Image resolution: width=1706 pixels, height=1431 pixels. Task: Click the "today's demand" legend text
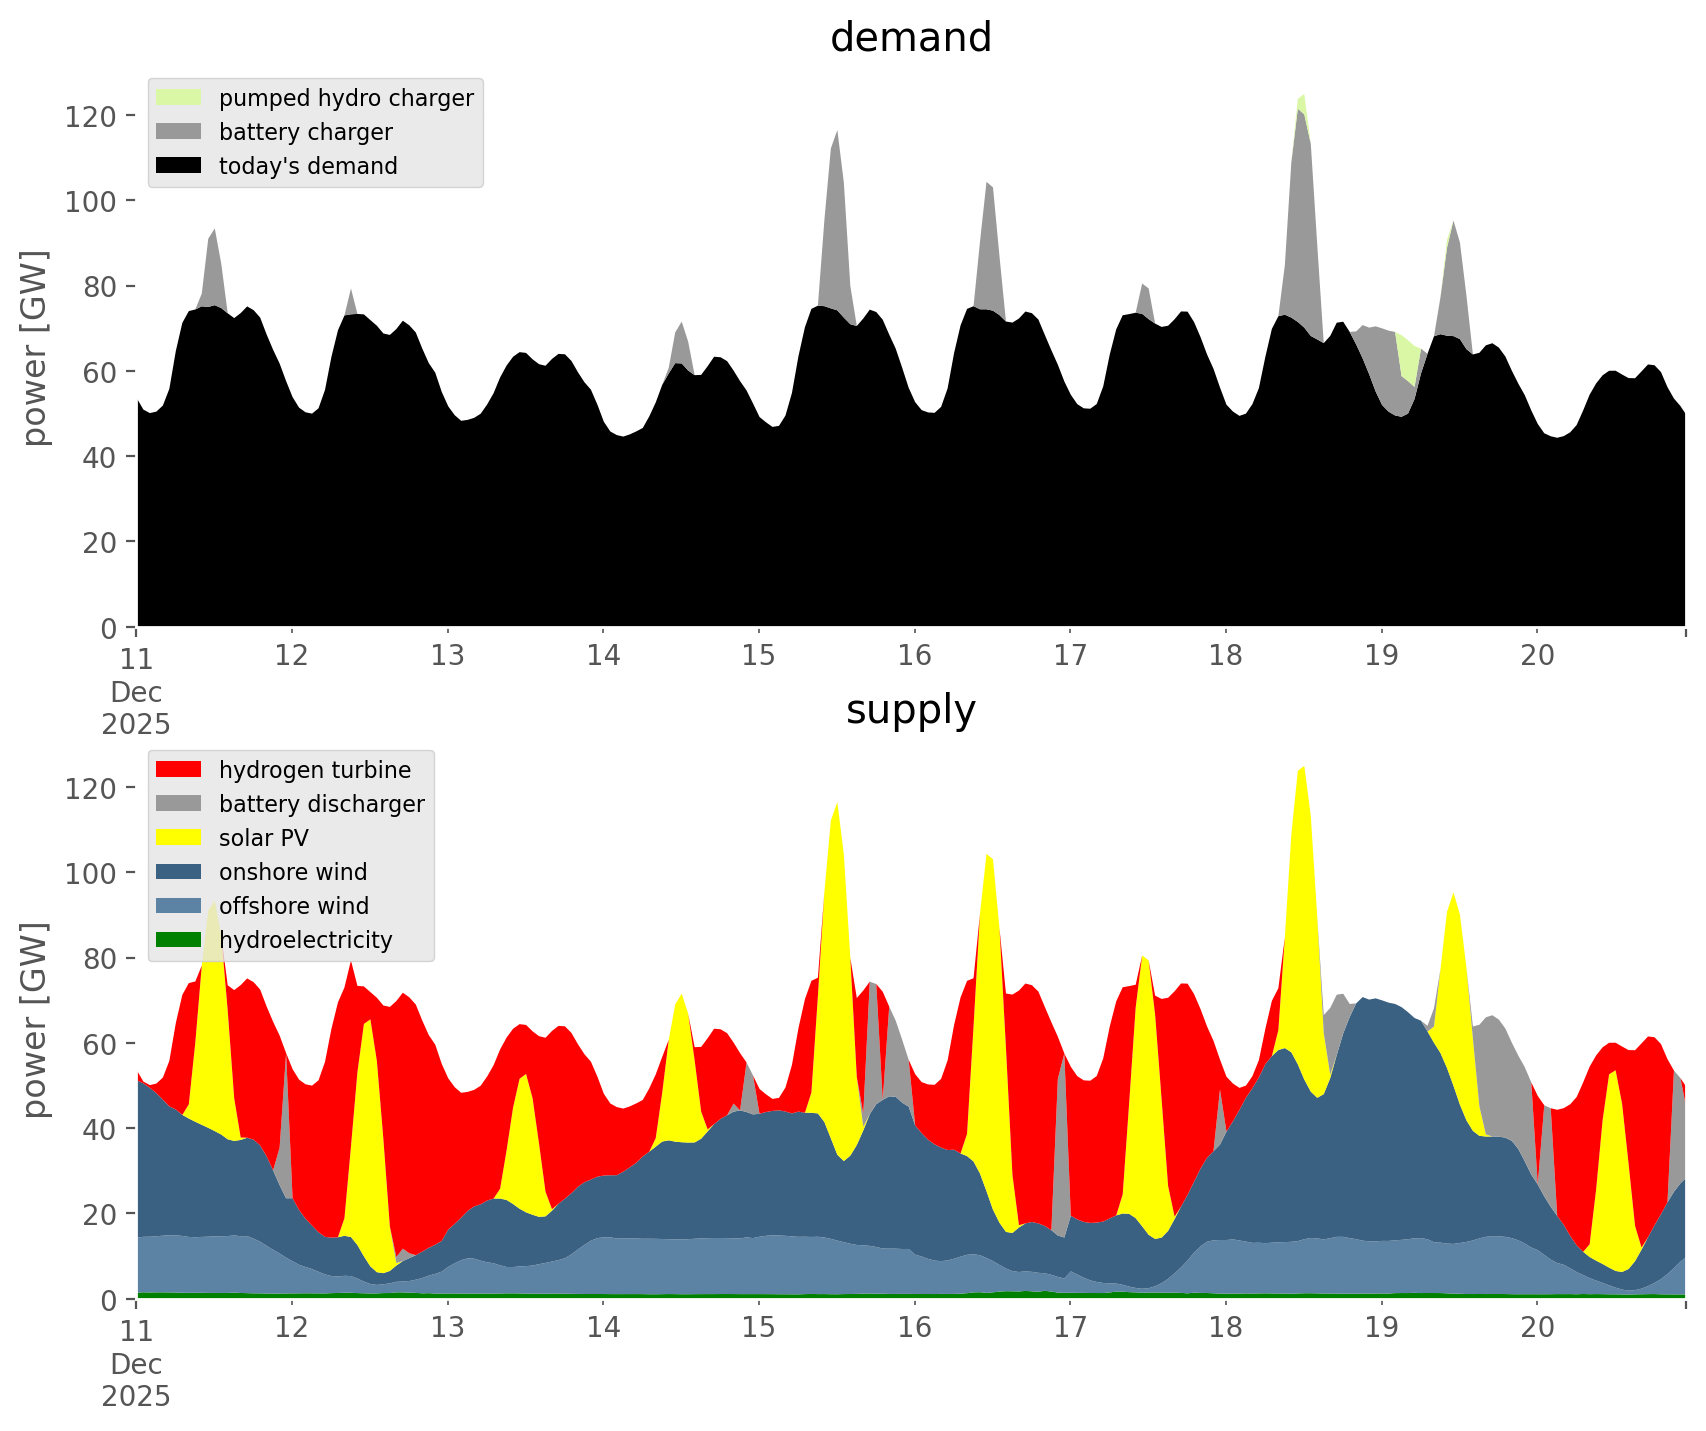(x=308, y=166)
